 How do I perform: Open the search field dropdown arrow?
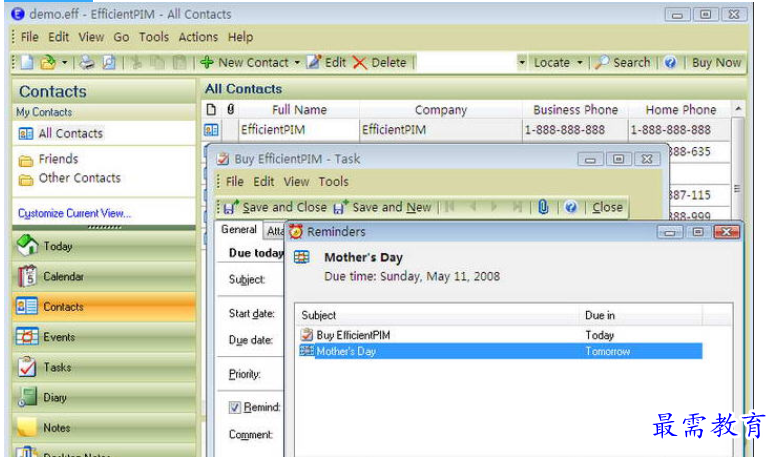tap(522, 63)
